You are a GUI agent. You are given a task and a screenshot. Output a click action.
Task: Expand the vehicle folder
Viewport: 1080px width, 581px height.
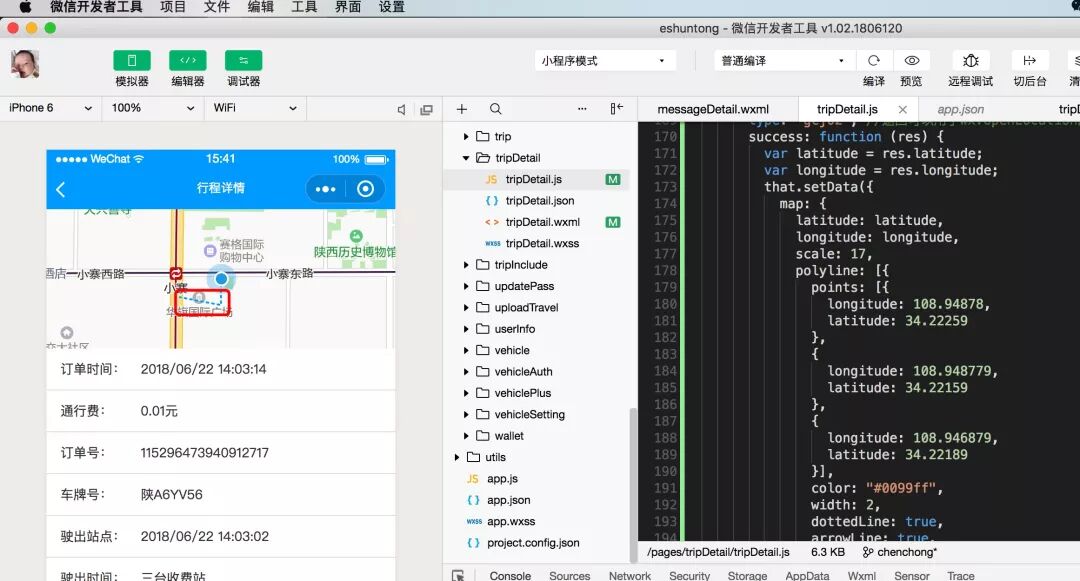tap(466, 350)
